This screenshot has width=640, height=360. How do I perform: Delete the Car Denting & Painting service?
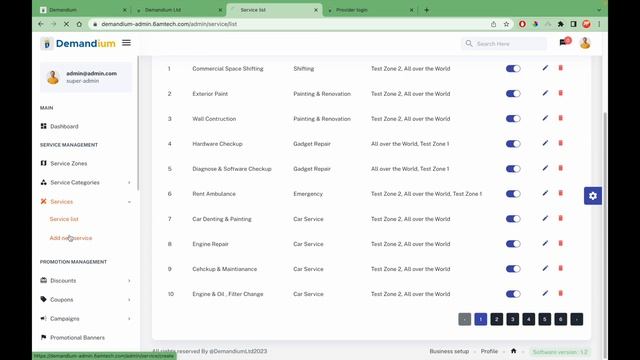point(560,218)
